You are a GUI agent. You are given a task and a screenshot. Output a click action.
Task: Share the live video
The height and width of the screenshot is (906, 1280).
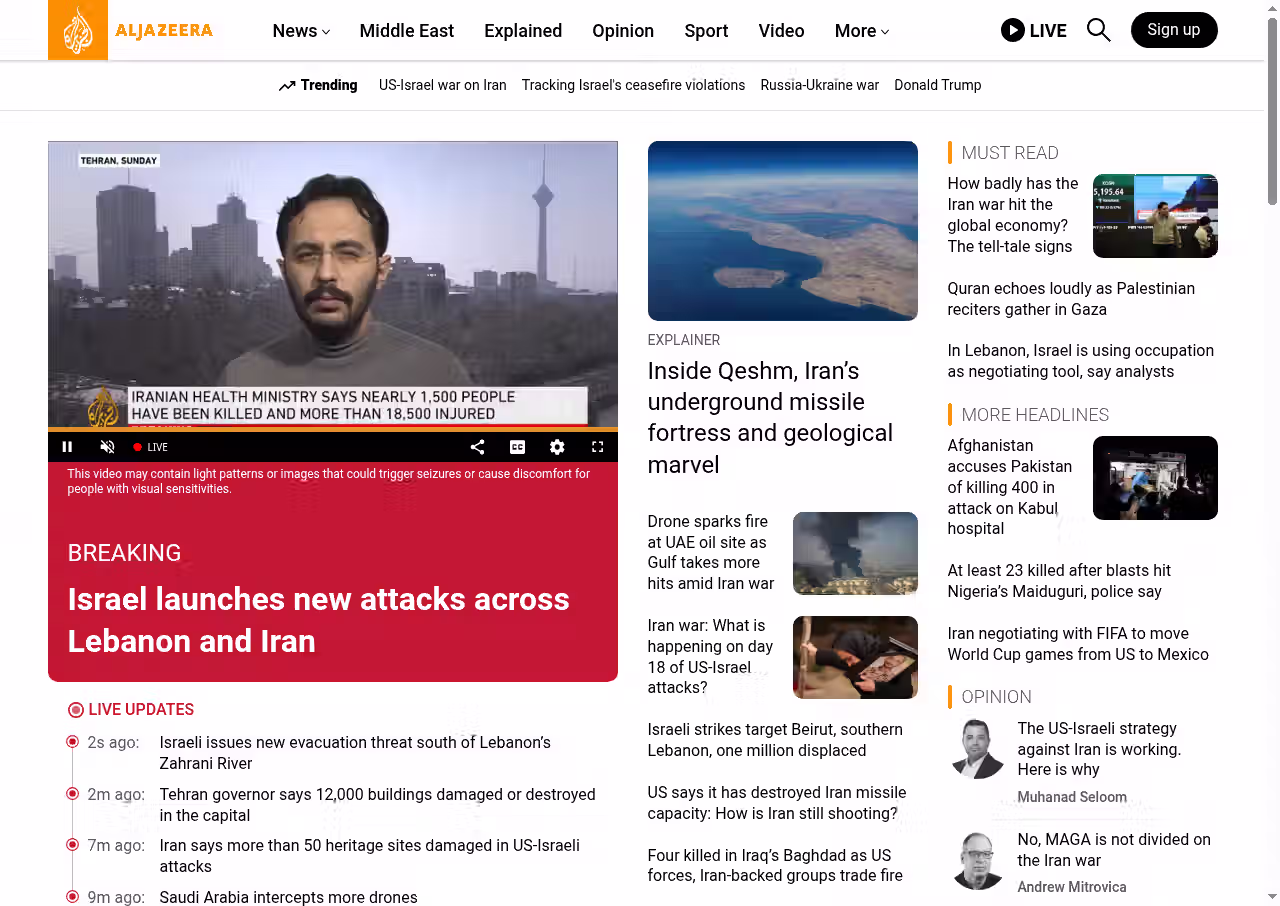tap(477, 447)
